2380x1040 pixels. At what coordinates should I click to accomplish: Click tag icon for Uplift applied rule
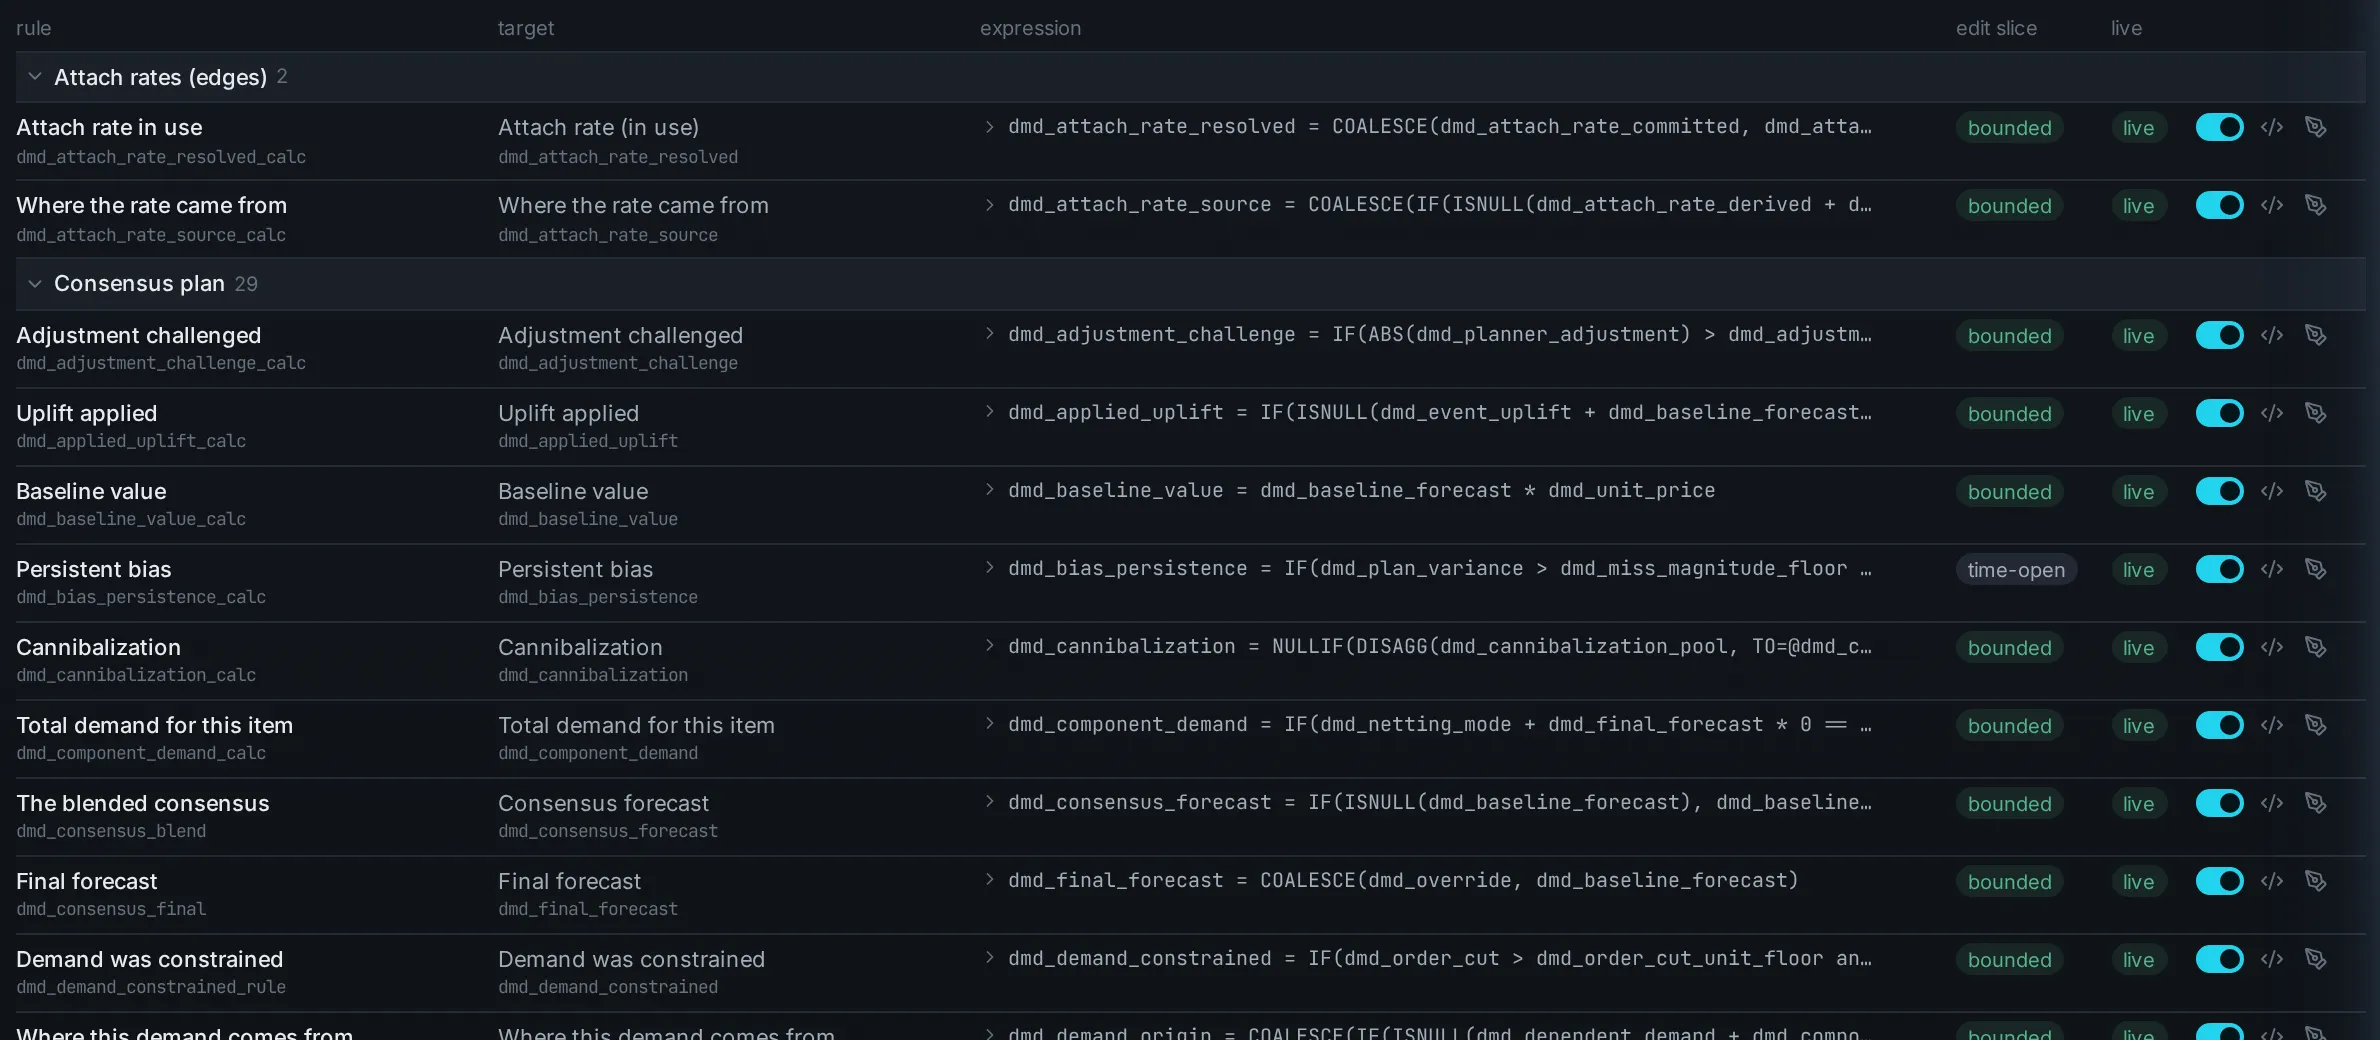point(2315,413)
